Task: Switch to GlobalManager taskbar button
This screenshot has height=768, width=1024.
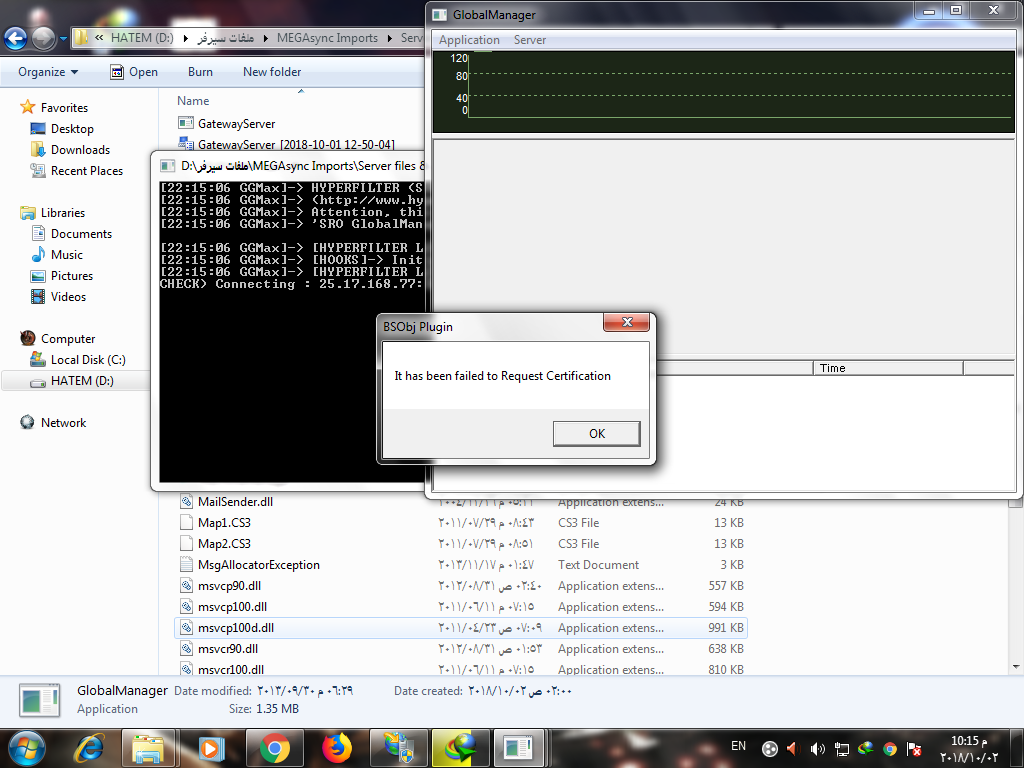Action: [x=519, y=748]
